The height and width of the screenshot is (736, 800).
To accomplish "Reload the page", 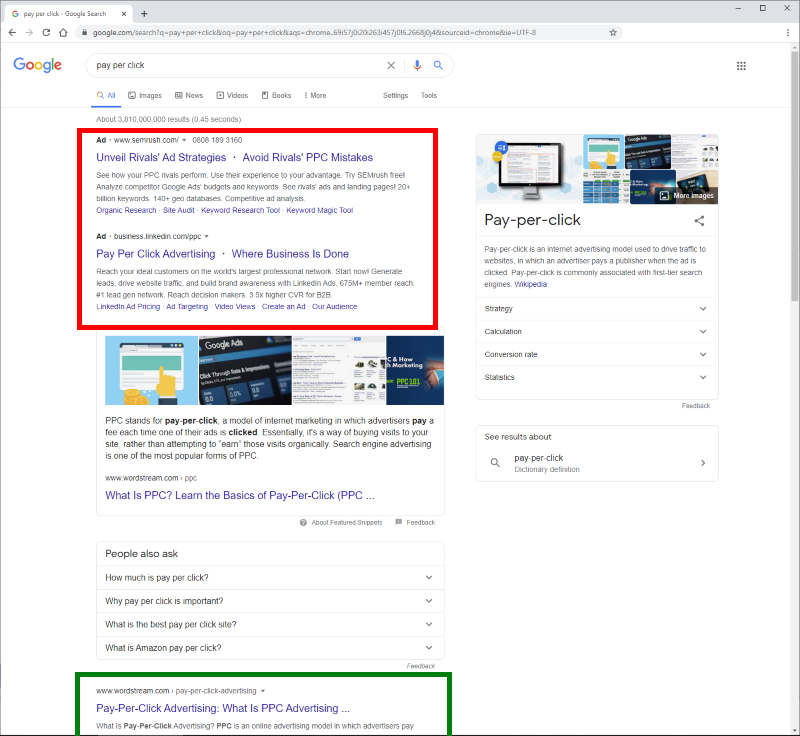I will pos(46,33).
